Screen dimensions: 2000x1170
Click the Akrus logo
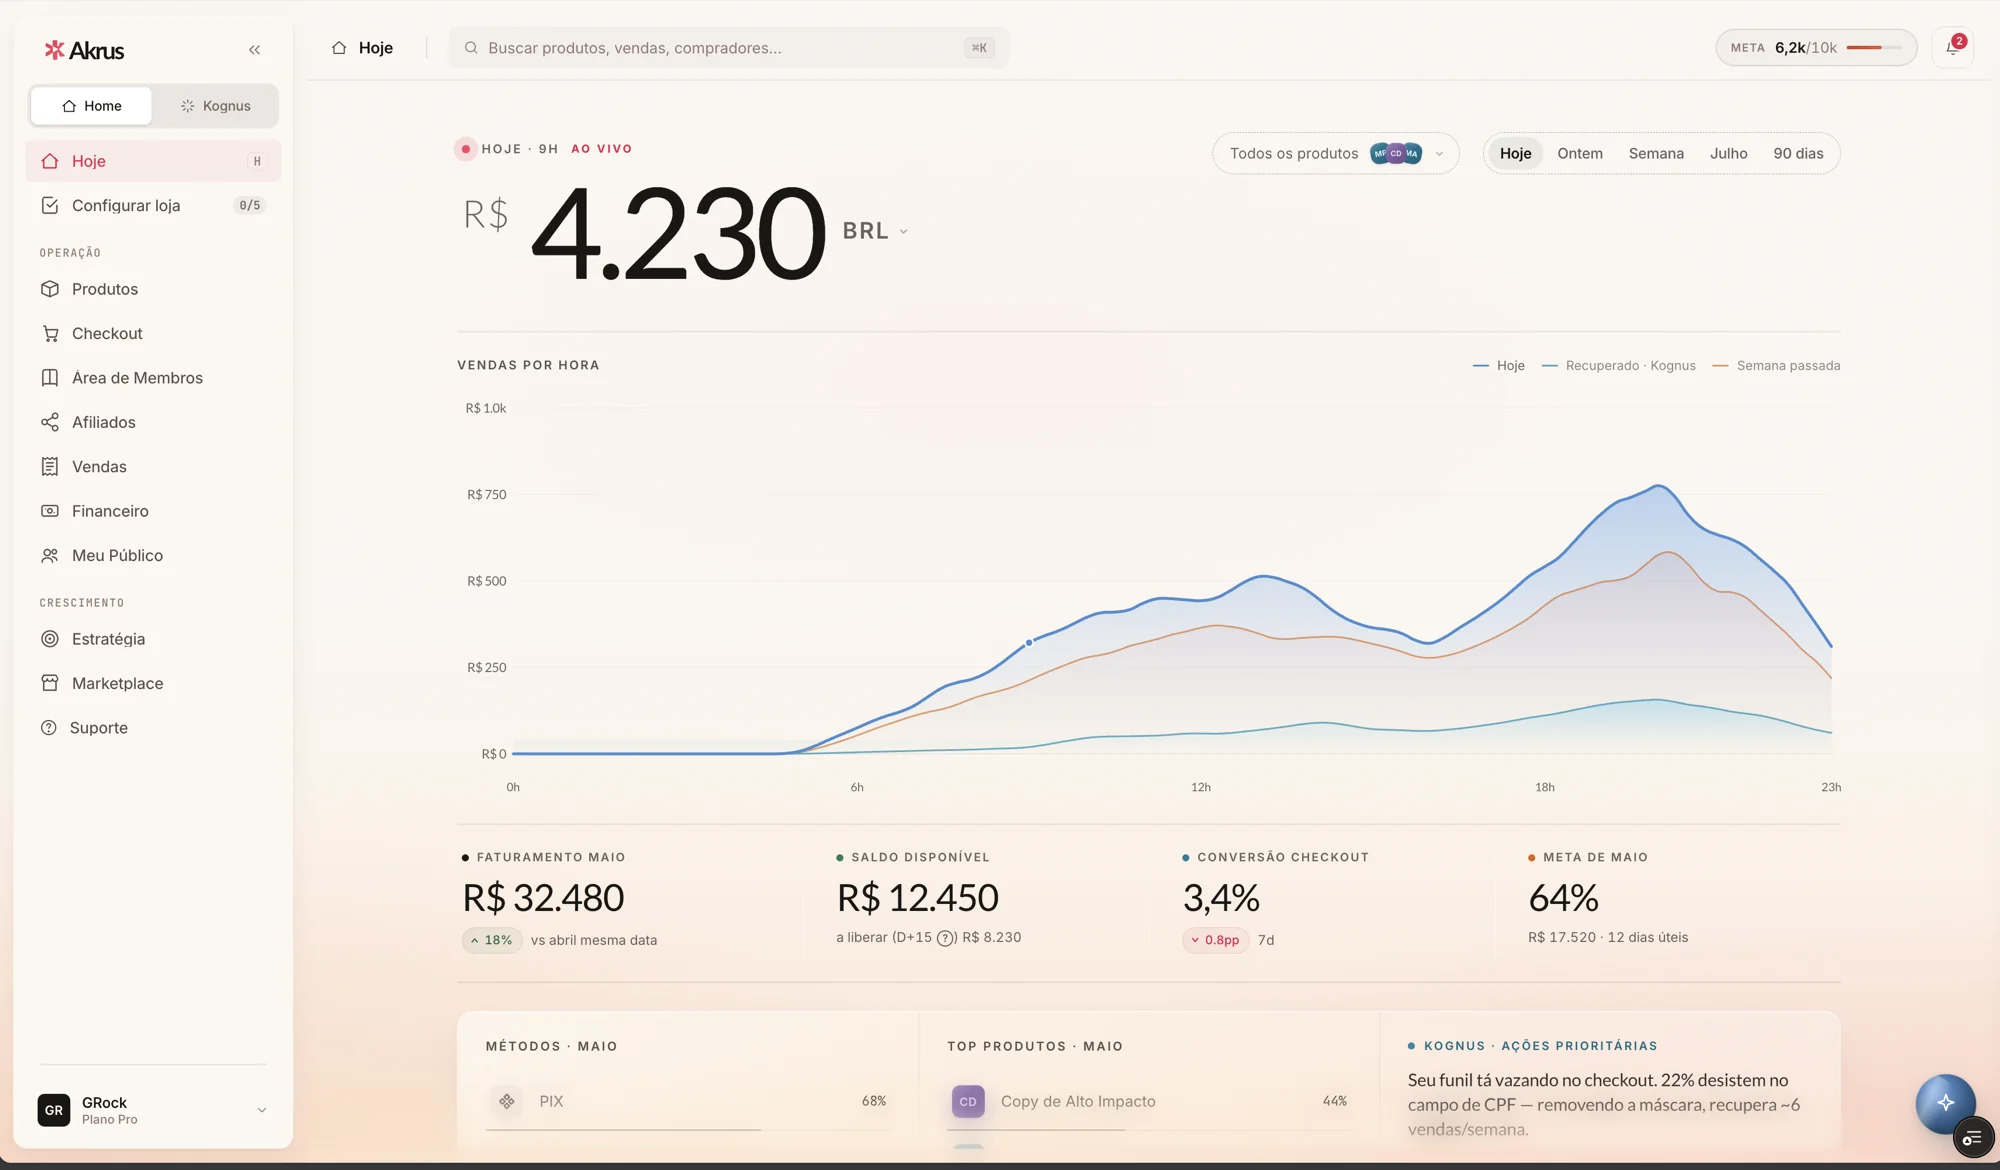coord(84,50)
